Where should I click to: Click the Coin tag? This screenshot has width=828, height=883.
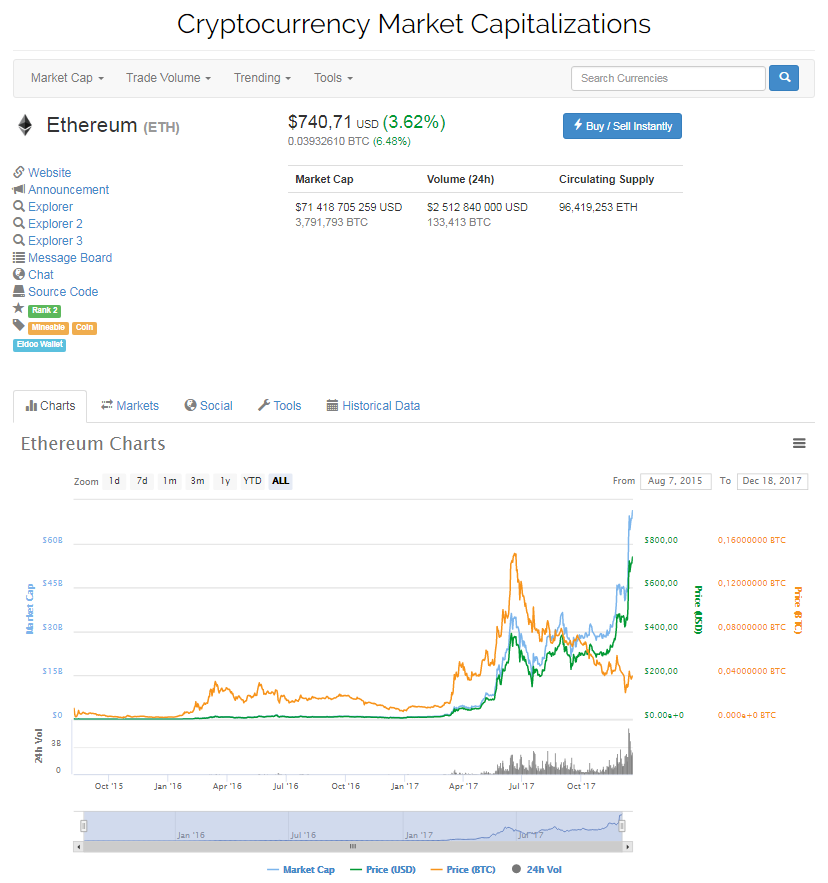click(84, 328)
